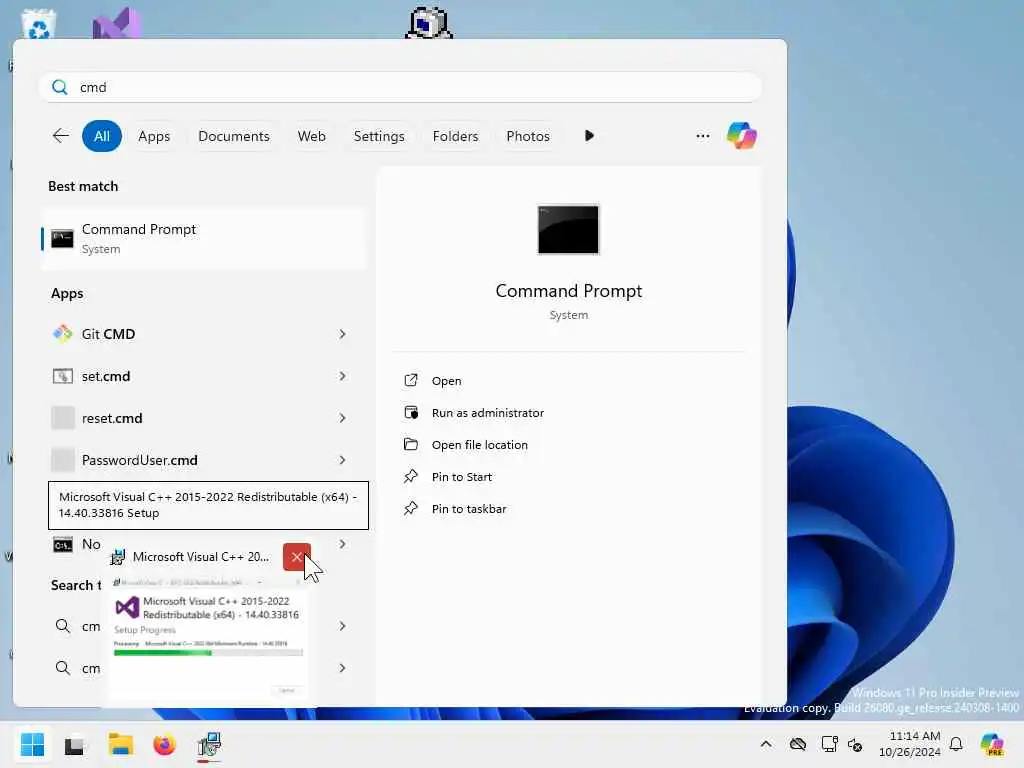Viewport: 1024px width, 768px height.
Task: Click the set.cmd file icon
Action: point(63,376)
